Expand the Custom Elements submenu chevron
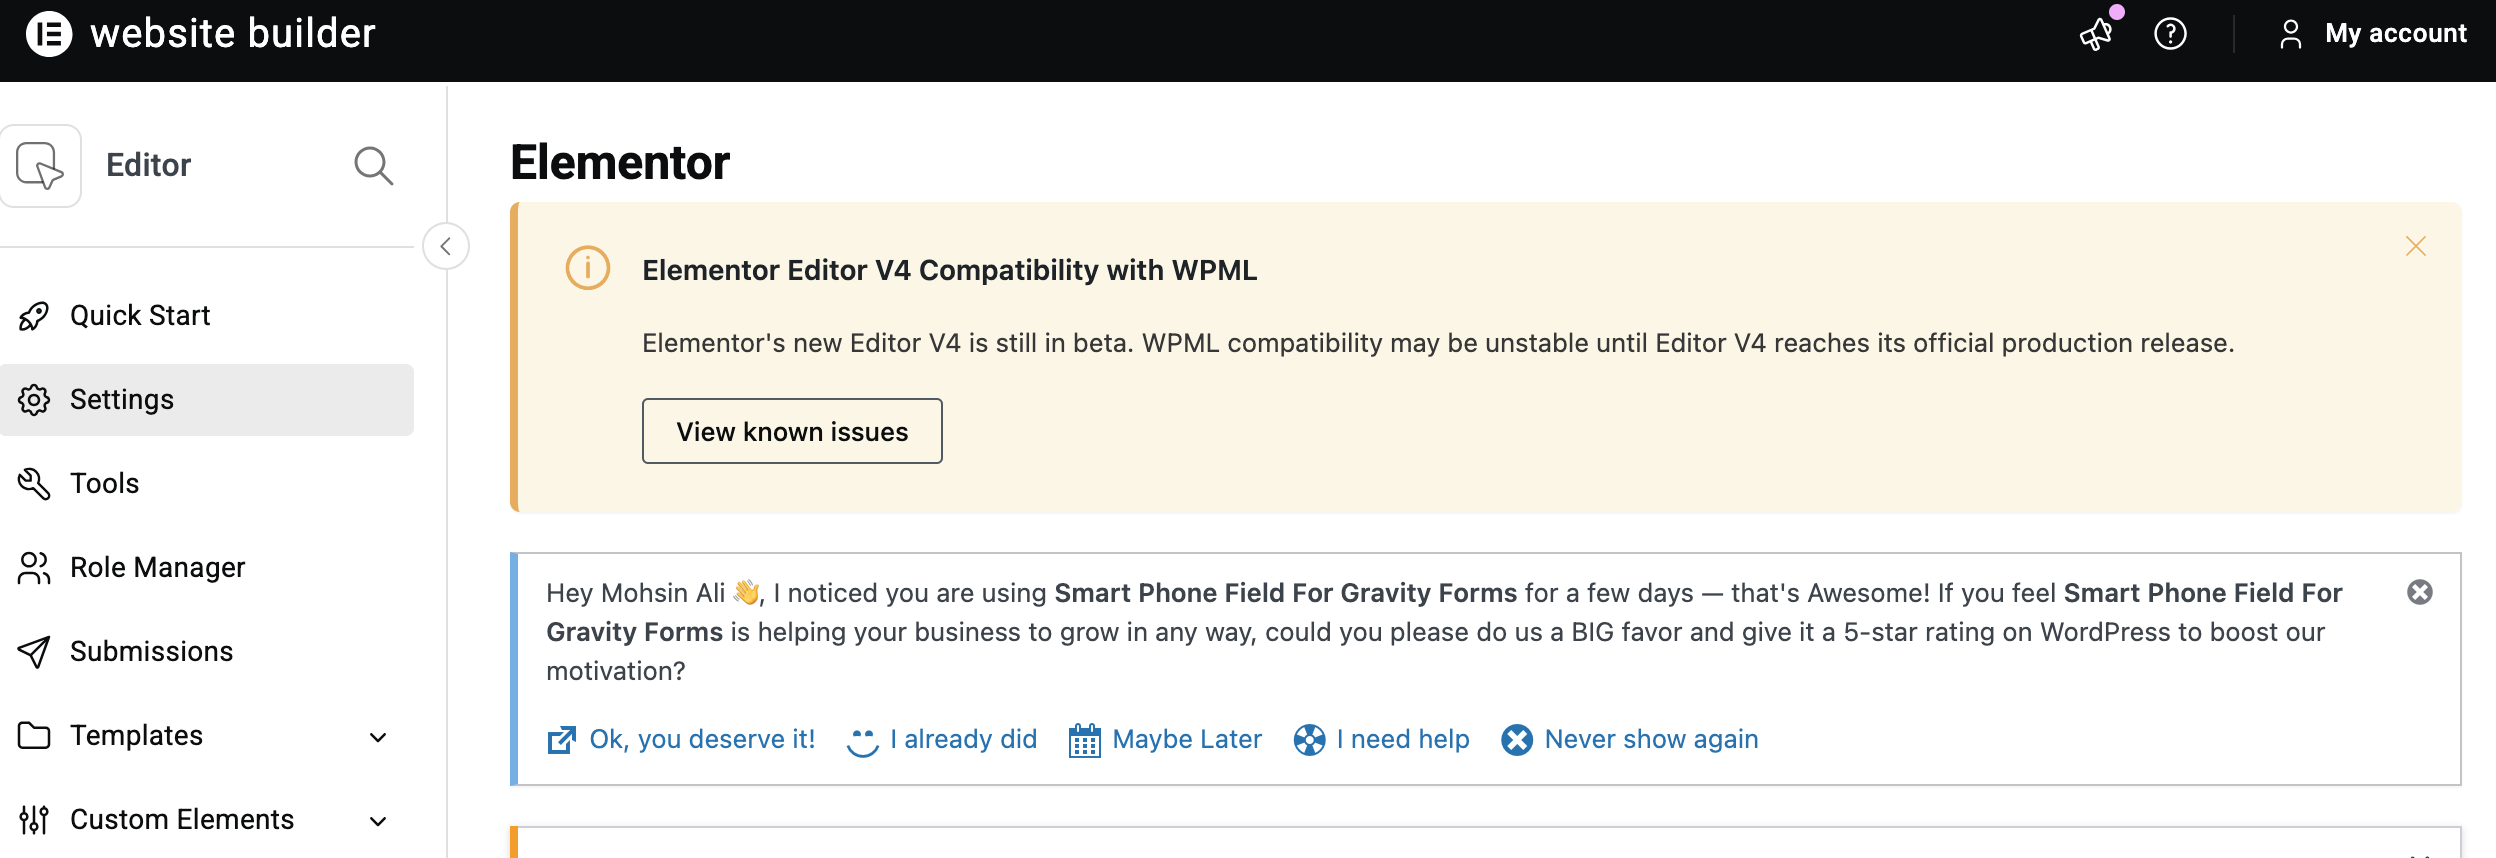Viewport: 2496px width, 858px height. pos(378,821)
